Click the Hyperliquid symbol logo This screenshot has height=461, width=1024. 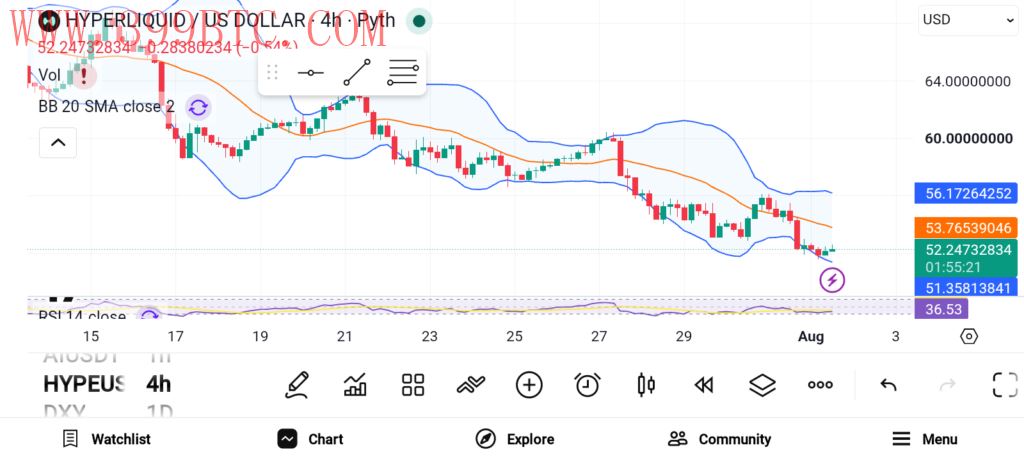pyautogui.click(x=49, y=21)
